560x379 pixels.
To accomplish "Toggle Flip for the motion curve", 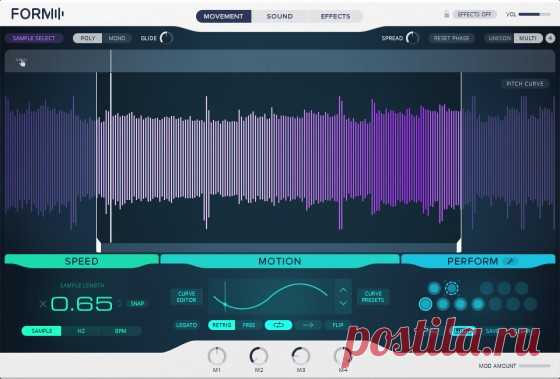I will (338, 325).
